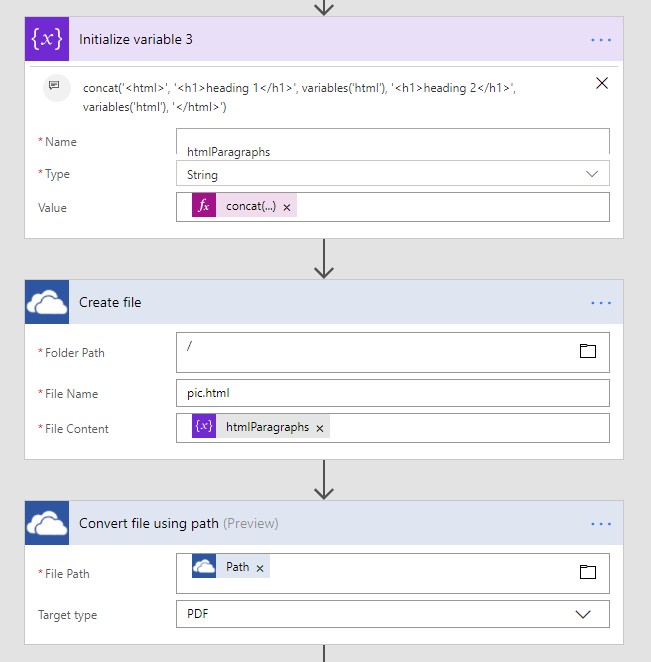This screenshot has width=651, height=662.
Task: Click the Initialize variable 3 curly-brace icon
Action: click(47, 40)
